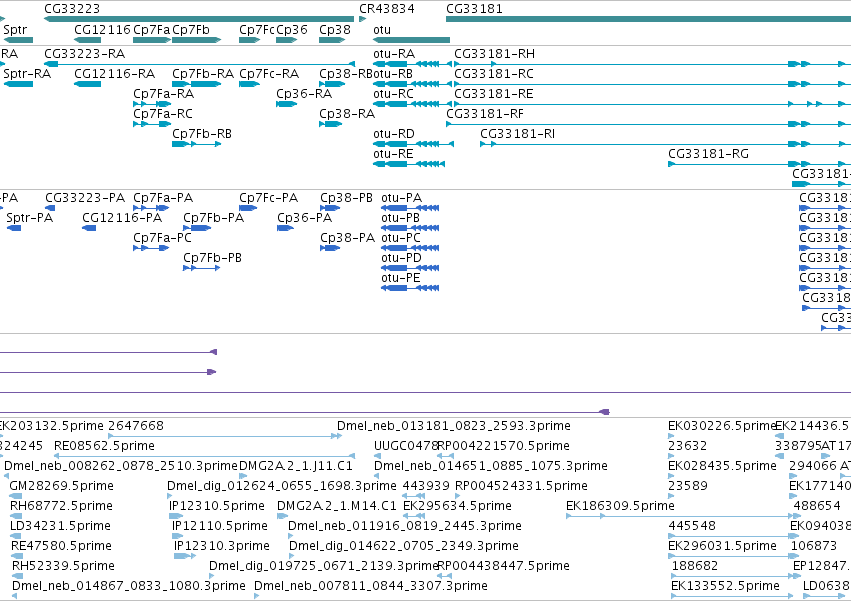This screenshot has width=851, height=601.
Task: Select the RE47580.5prime EST label
Action: pyautogui.click(x=61, y=546)
